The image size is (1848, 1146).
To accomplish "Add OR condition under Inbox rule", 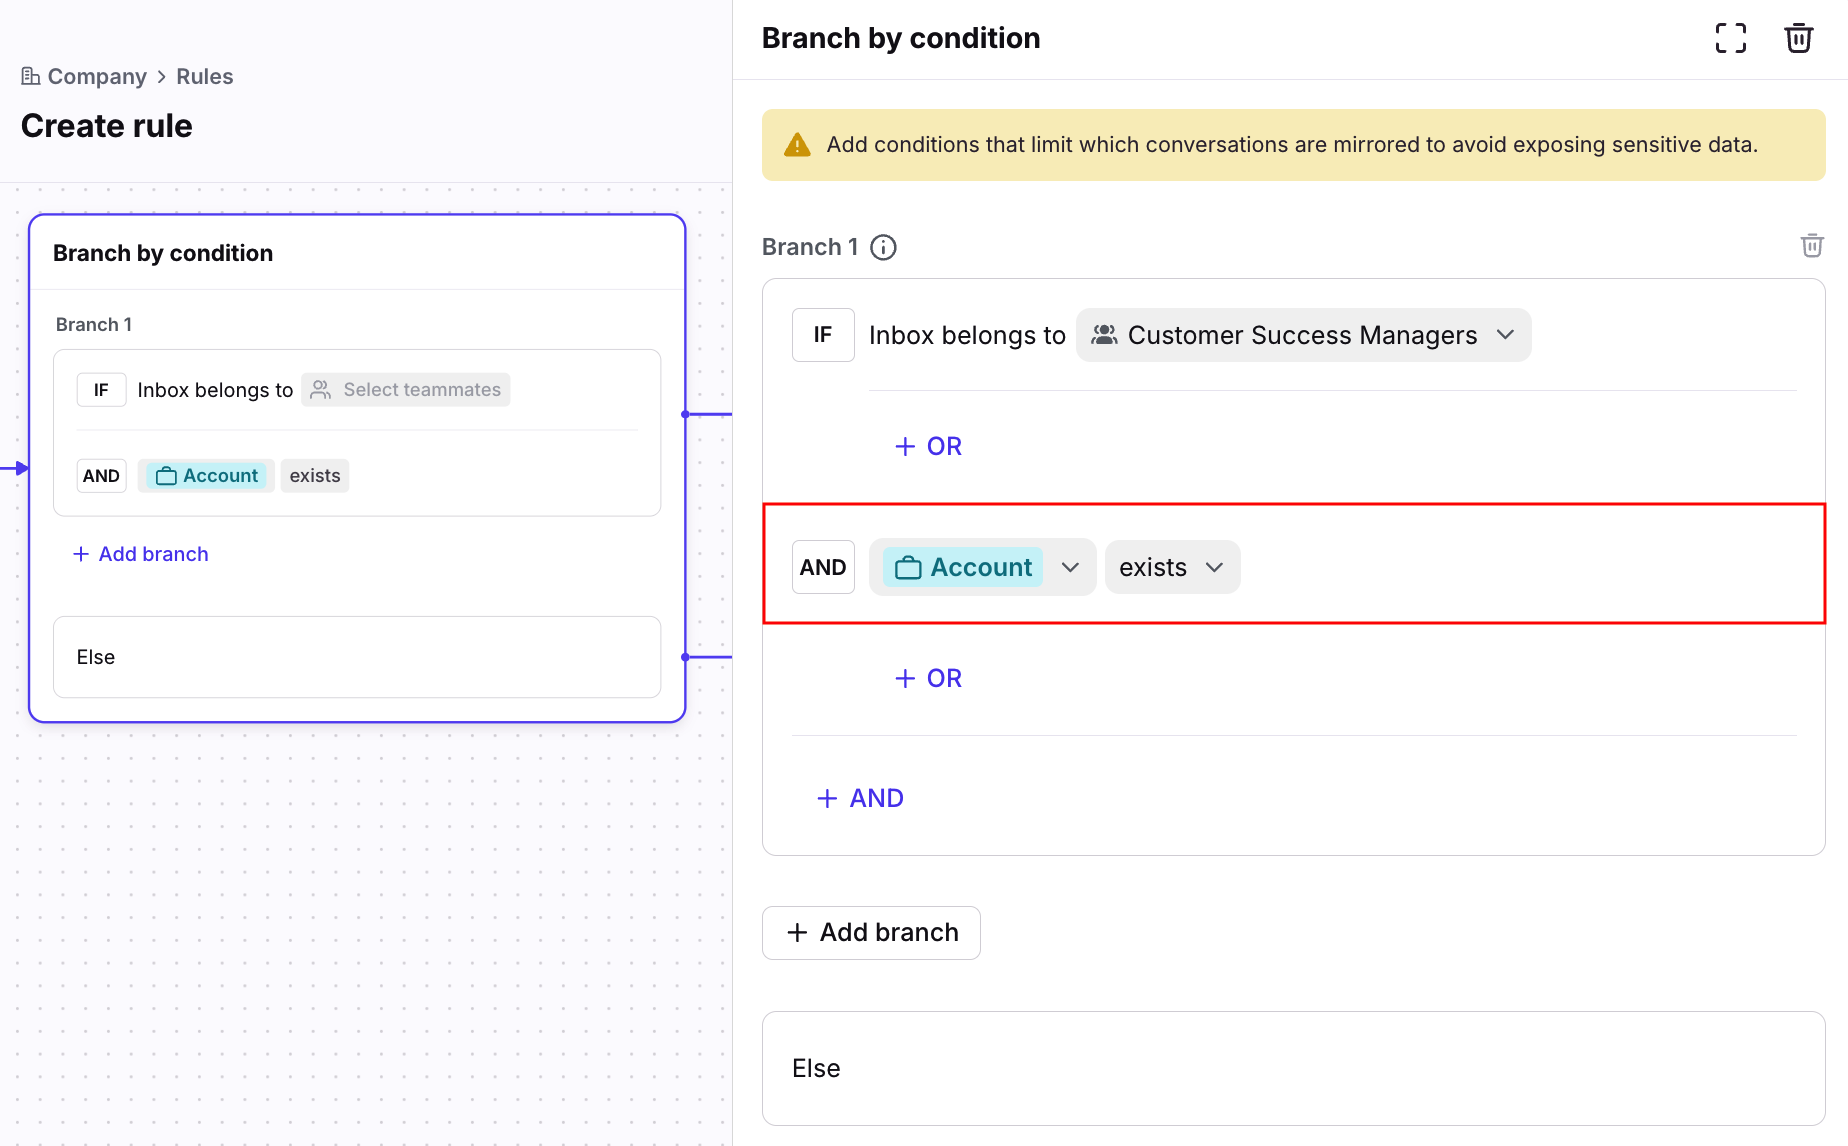I will [928, 446].
